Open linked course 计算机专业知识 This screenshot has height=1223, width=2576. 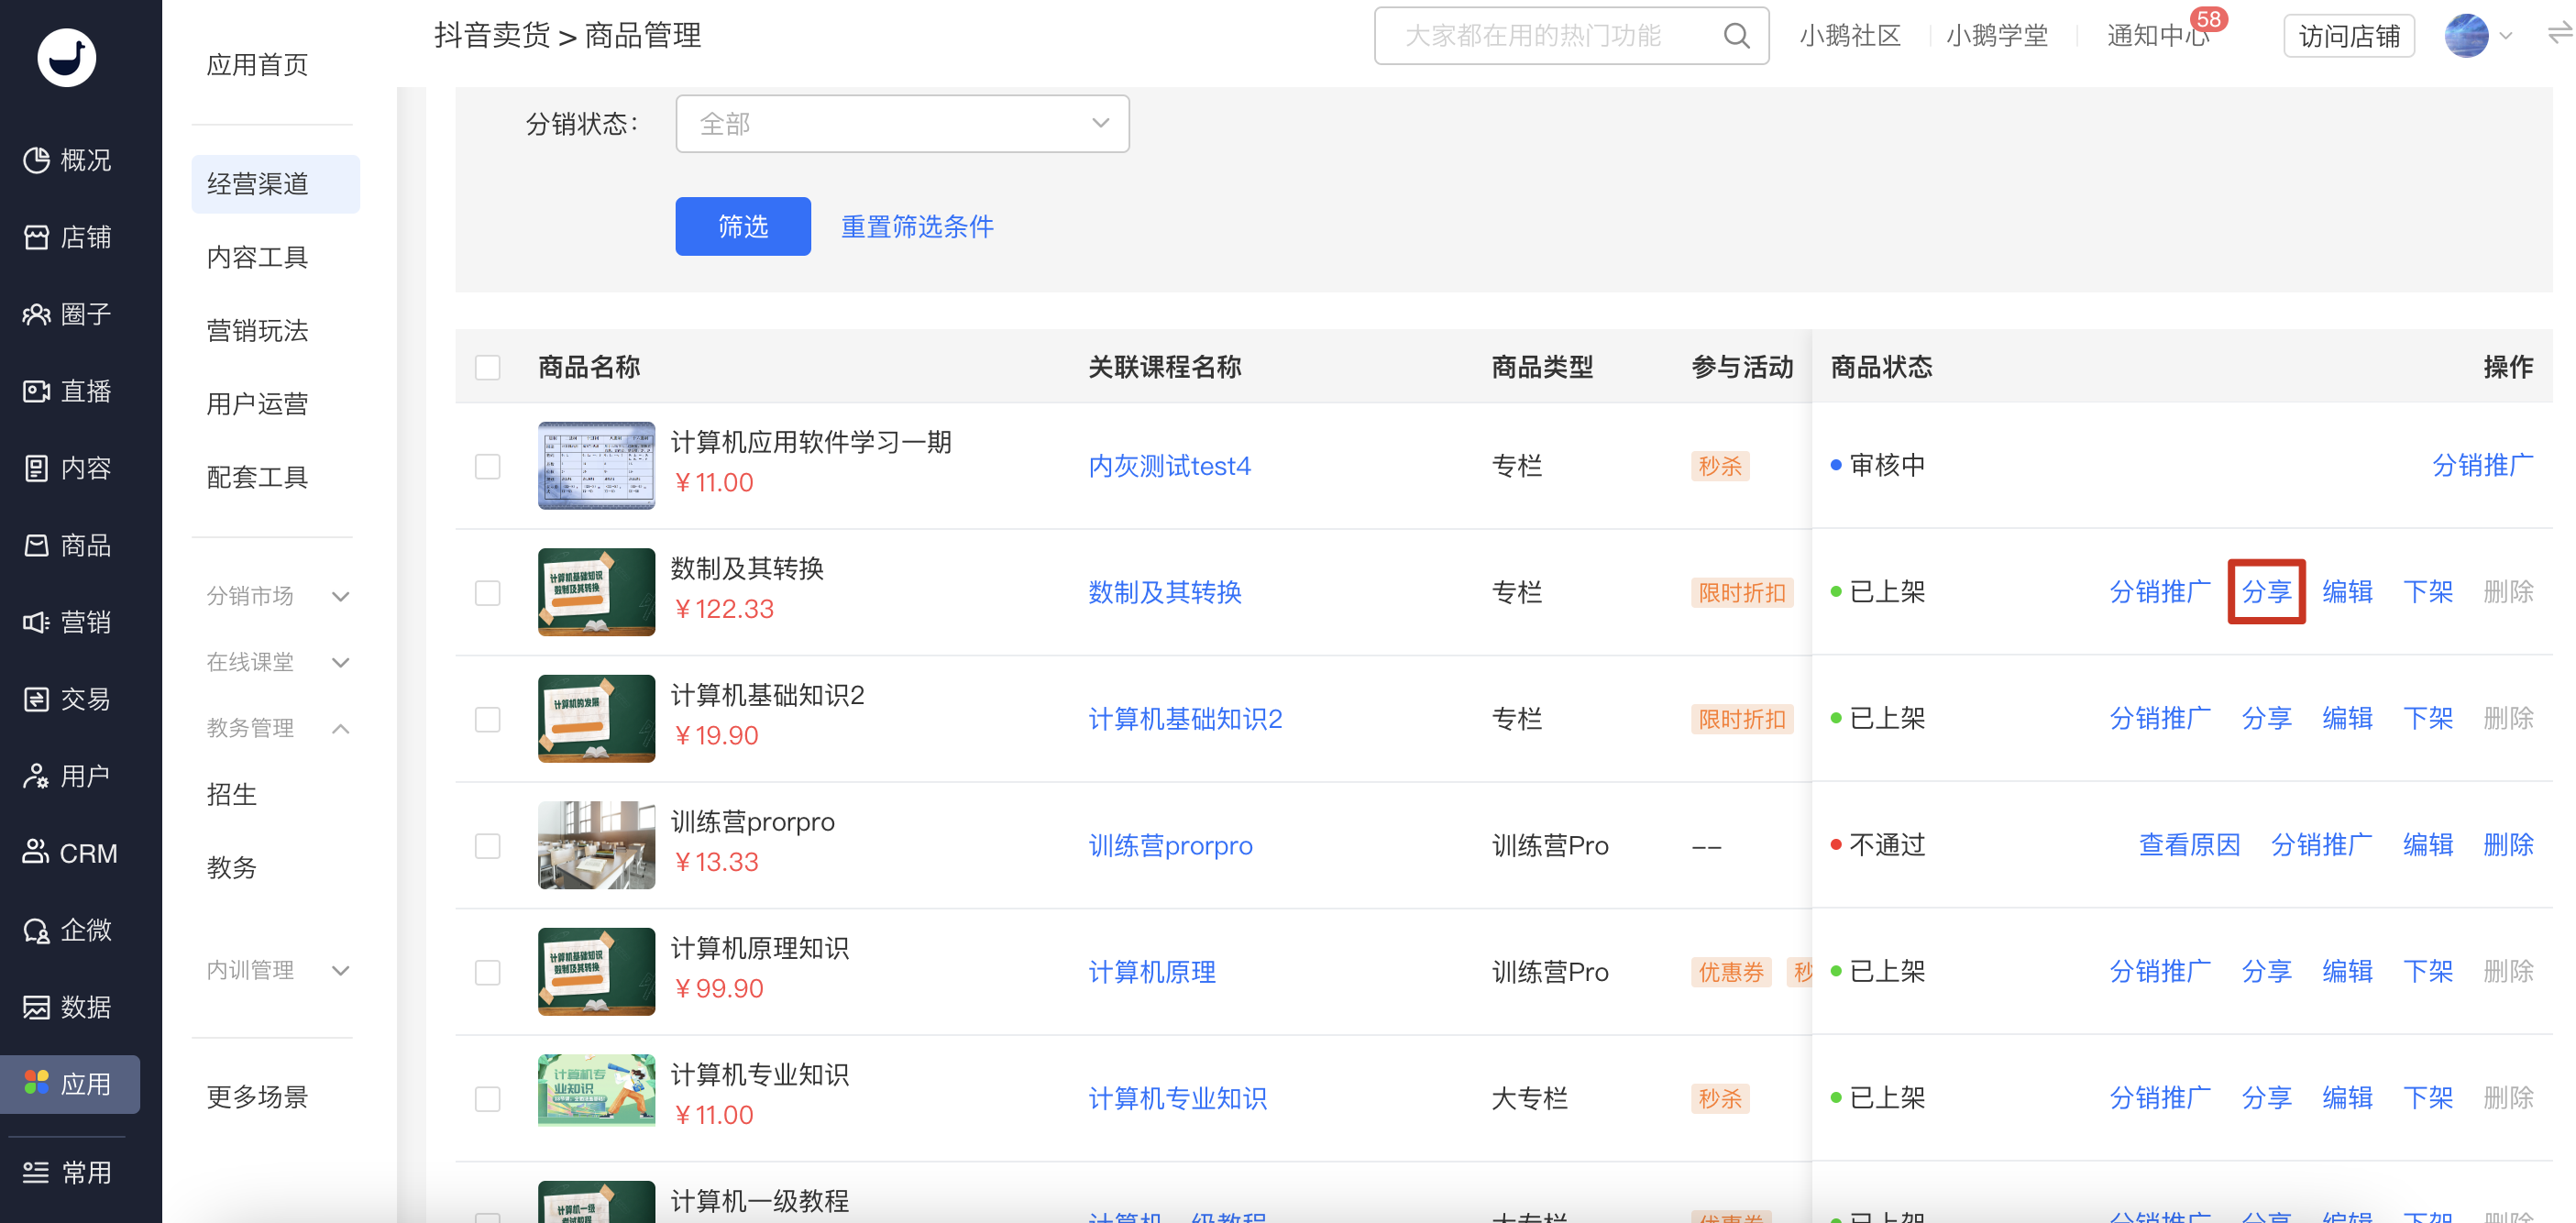point(1177,1099)
